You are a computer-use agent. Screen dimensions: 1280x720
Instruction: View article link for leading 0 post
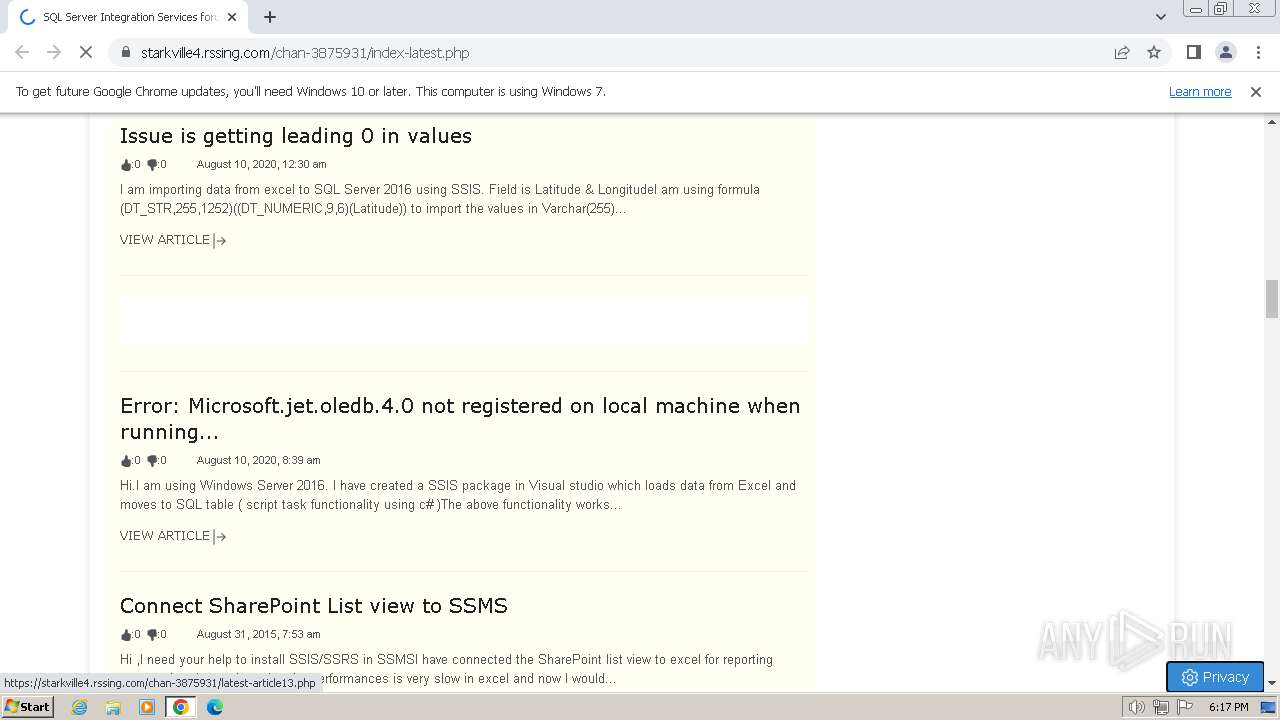point(173,240)
